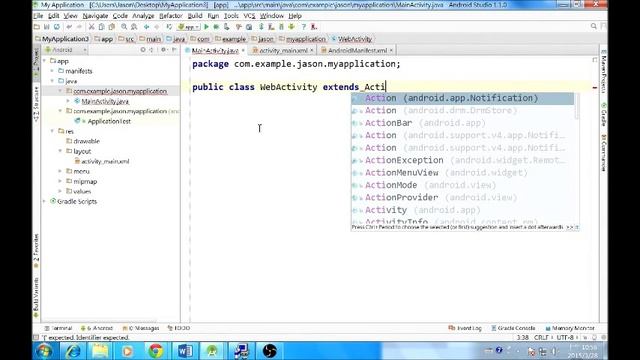Viewport: 640px width, 360px height.
Task: Click the Synchronize toolbar icon
Action: point(57,27)
